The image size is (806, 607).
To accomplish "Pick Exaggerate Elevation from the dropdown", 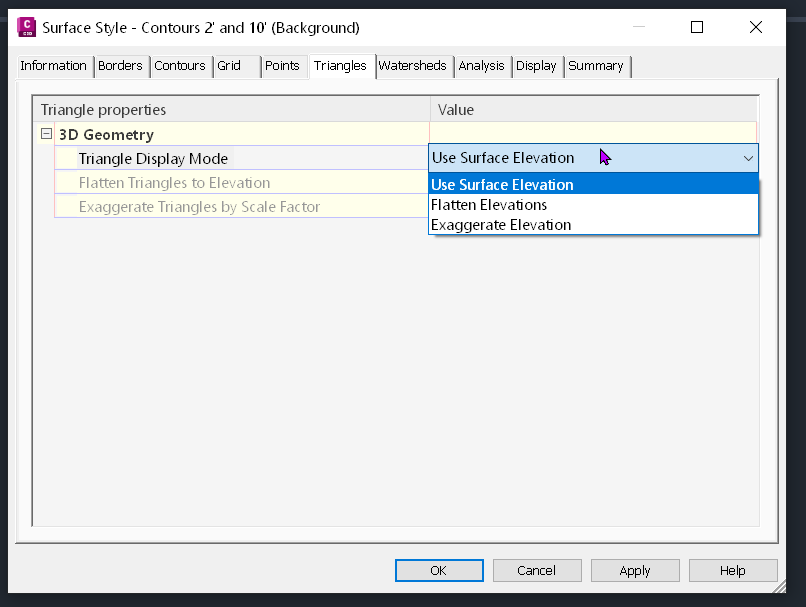I will pos(501,225).
